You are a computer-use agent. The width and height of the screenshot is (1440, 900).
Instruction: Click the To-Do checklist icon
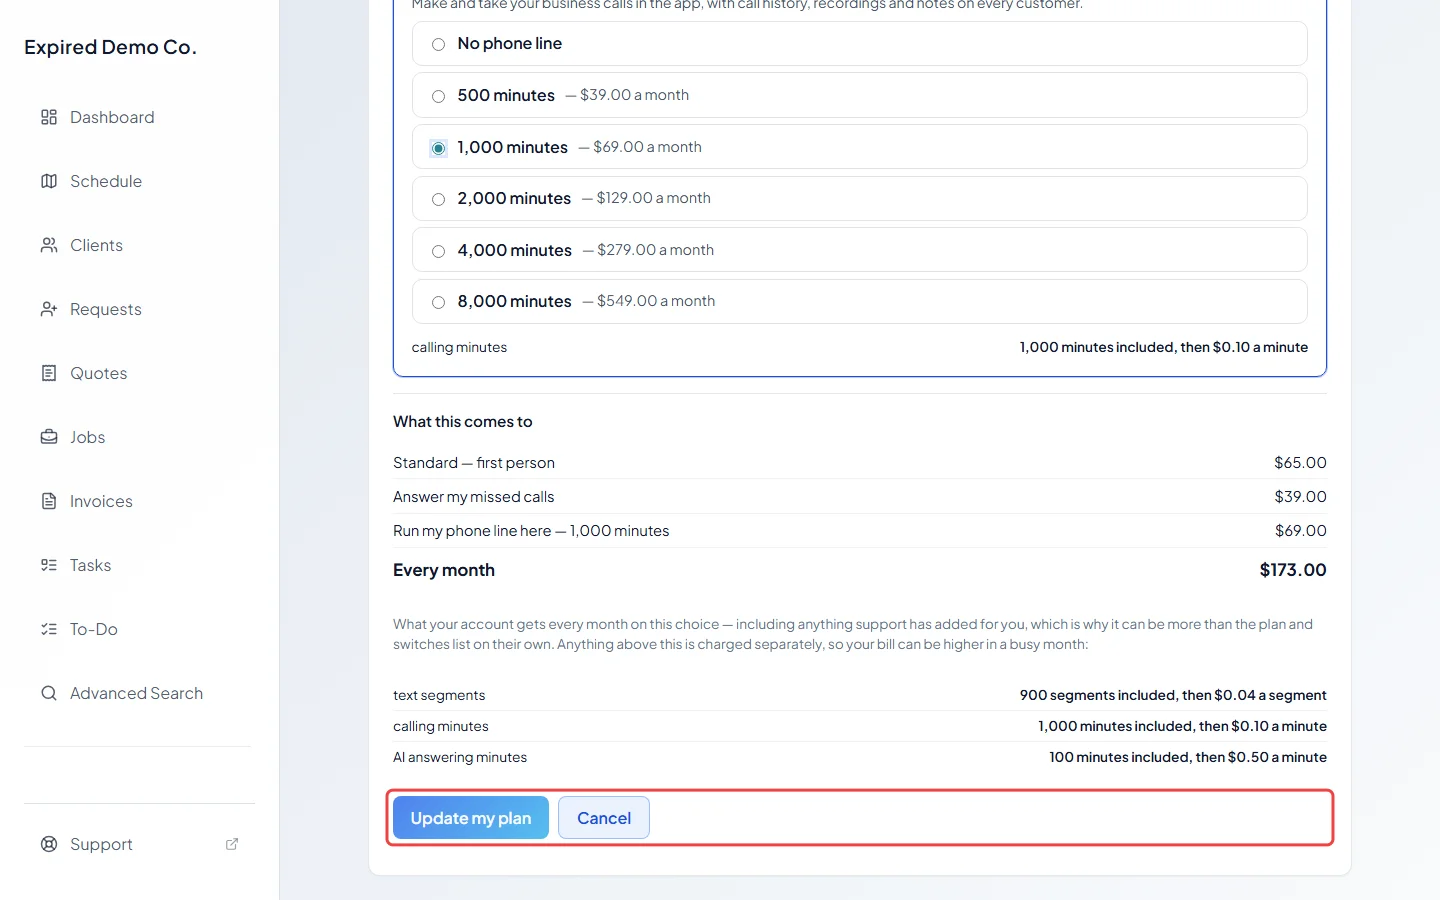(x=49, y=629)
